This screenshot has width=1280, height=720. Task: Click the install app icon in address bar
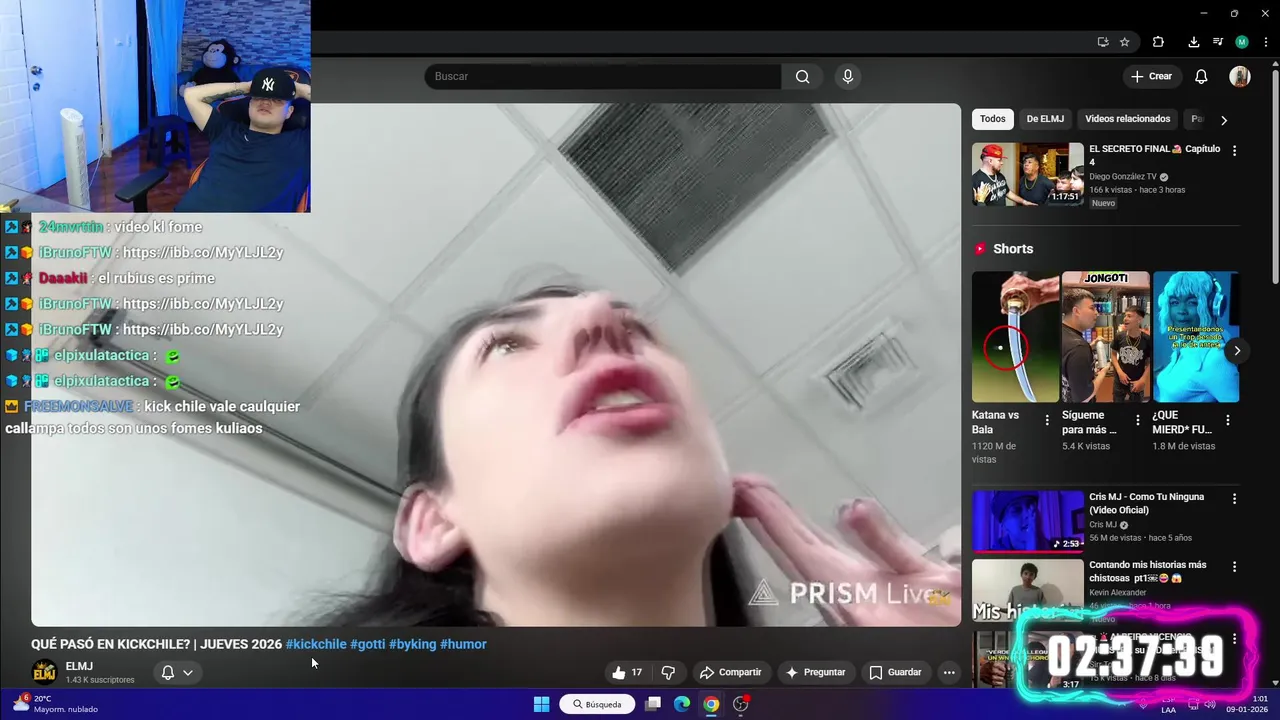1102,42
